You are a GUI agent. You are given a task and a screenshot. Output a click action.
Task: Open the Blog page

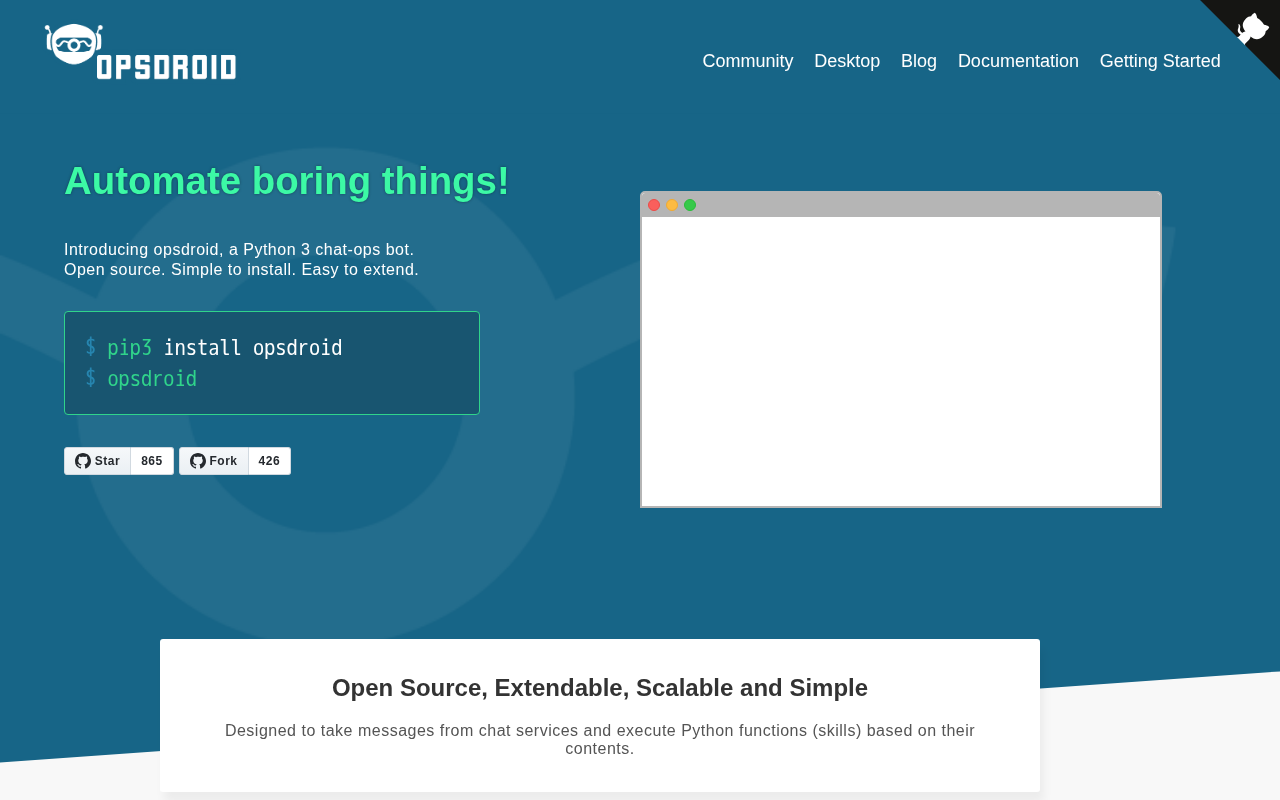click(919, 61)
